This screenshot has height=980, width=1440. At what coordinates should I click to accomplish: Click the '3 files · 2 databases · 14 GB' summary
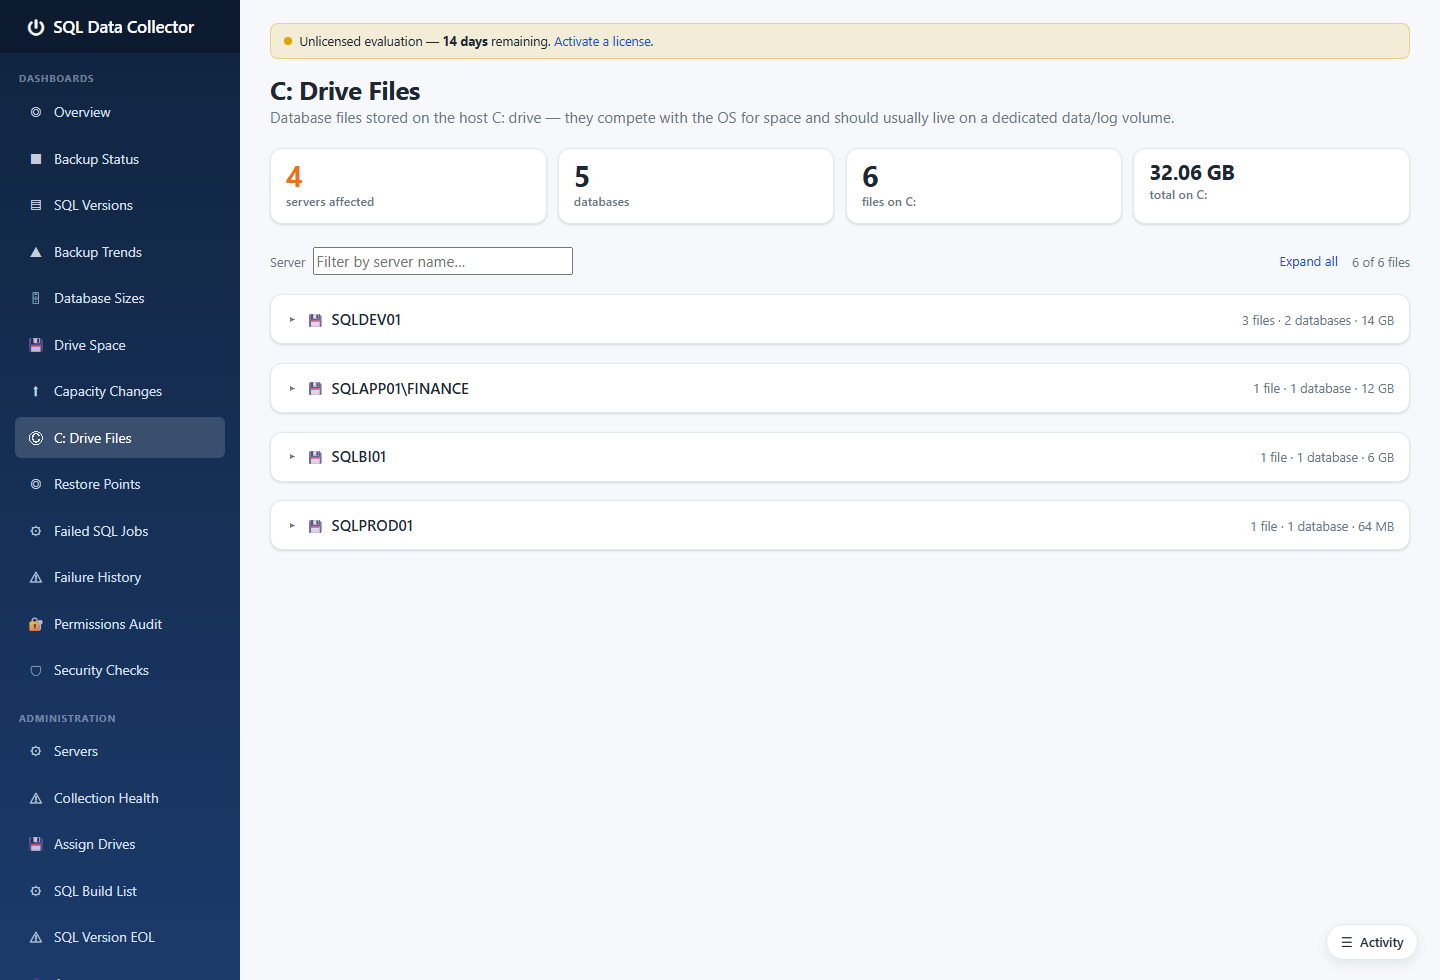click(x=1318, y=320)
